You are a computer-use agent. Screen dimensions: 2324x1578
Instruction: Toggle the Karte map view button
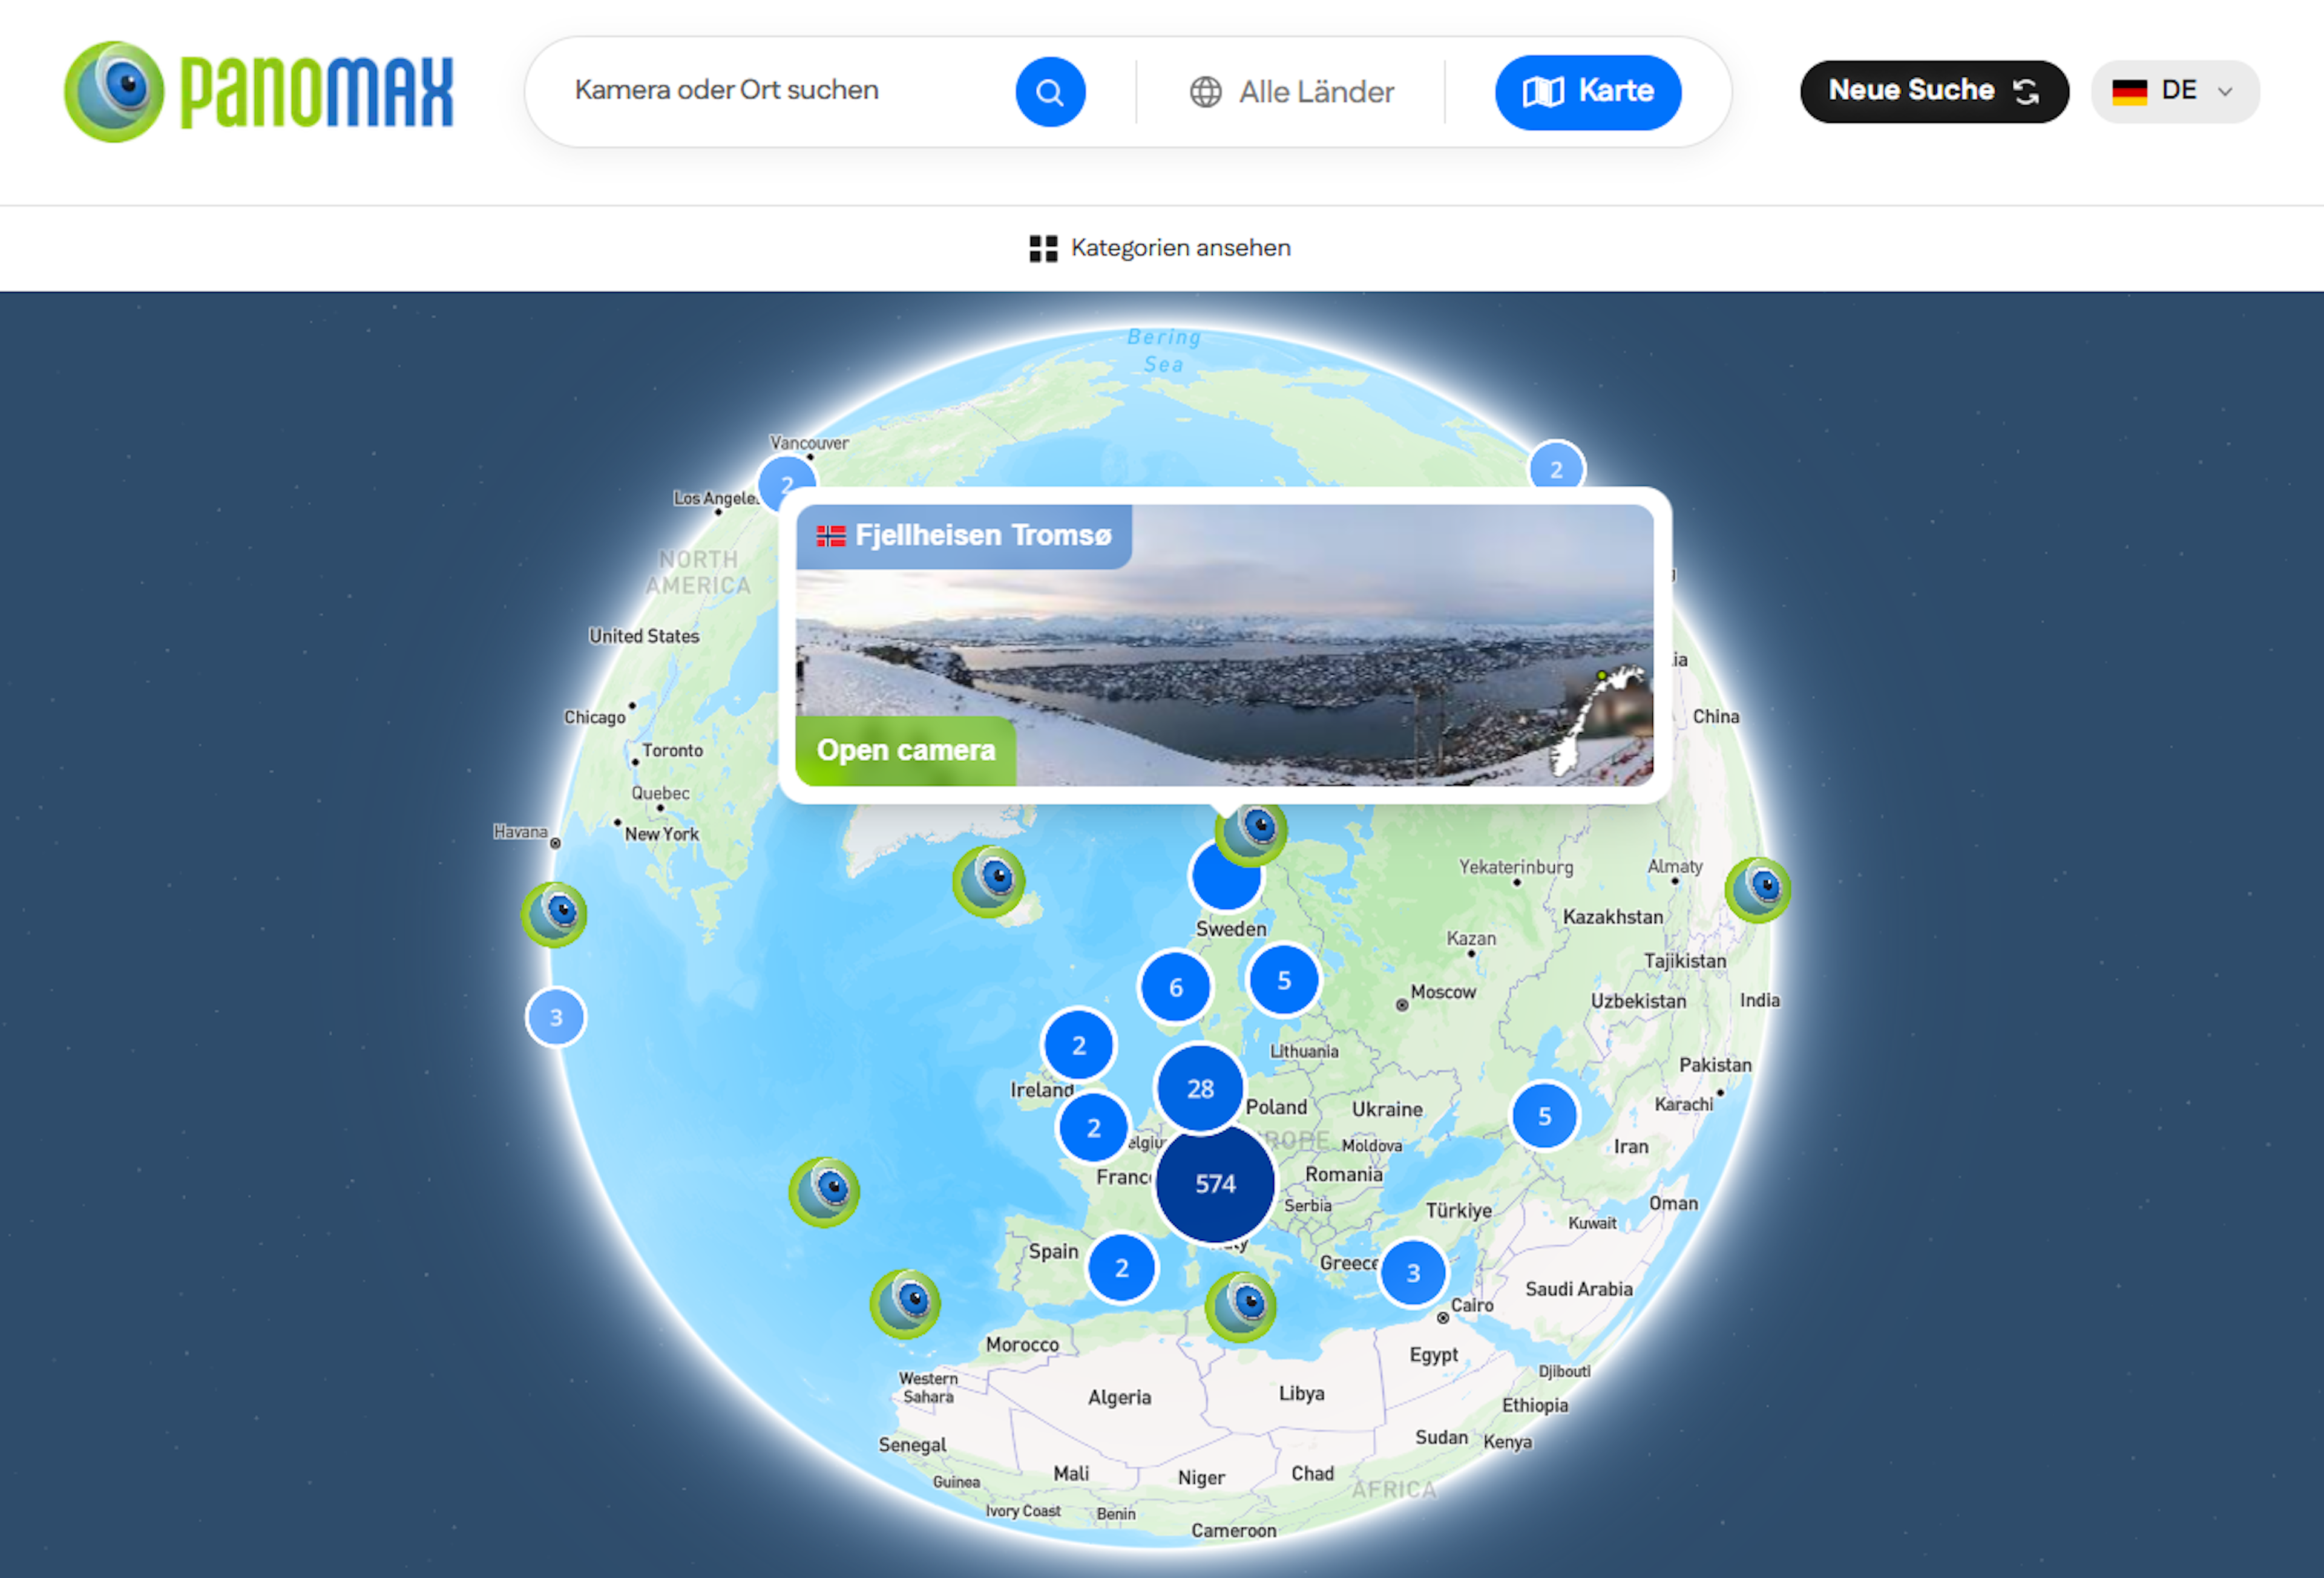coord(1587,92)
